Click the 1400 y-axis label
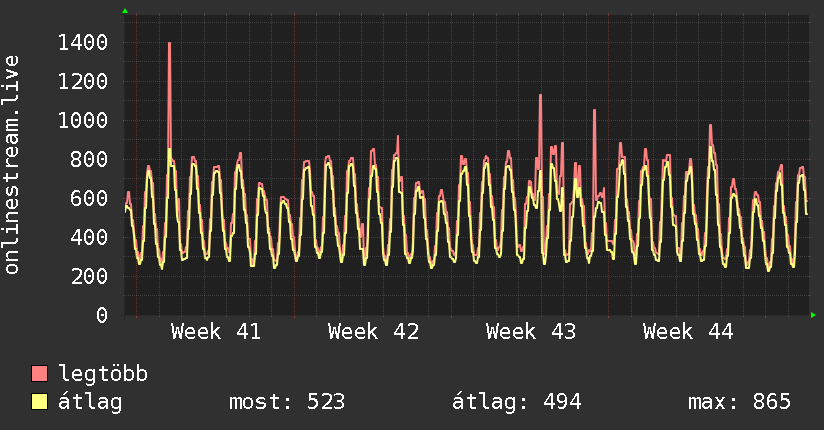 click(x=83, y=43)
